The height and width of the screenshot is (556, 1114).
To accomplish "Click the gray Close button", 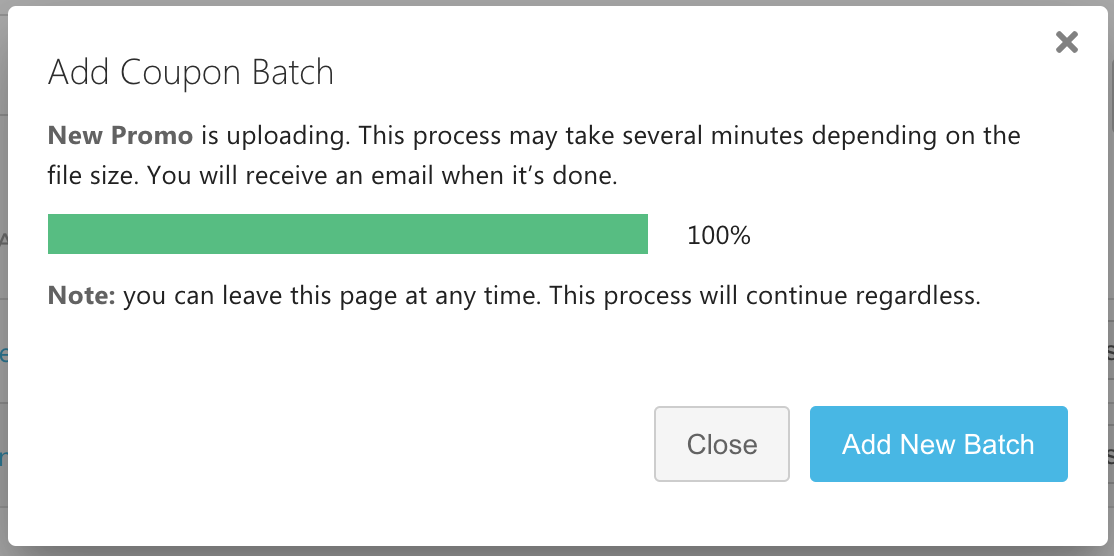I will pyautogui.click(x=721, y=444).
